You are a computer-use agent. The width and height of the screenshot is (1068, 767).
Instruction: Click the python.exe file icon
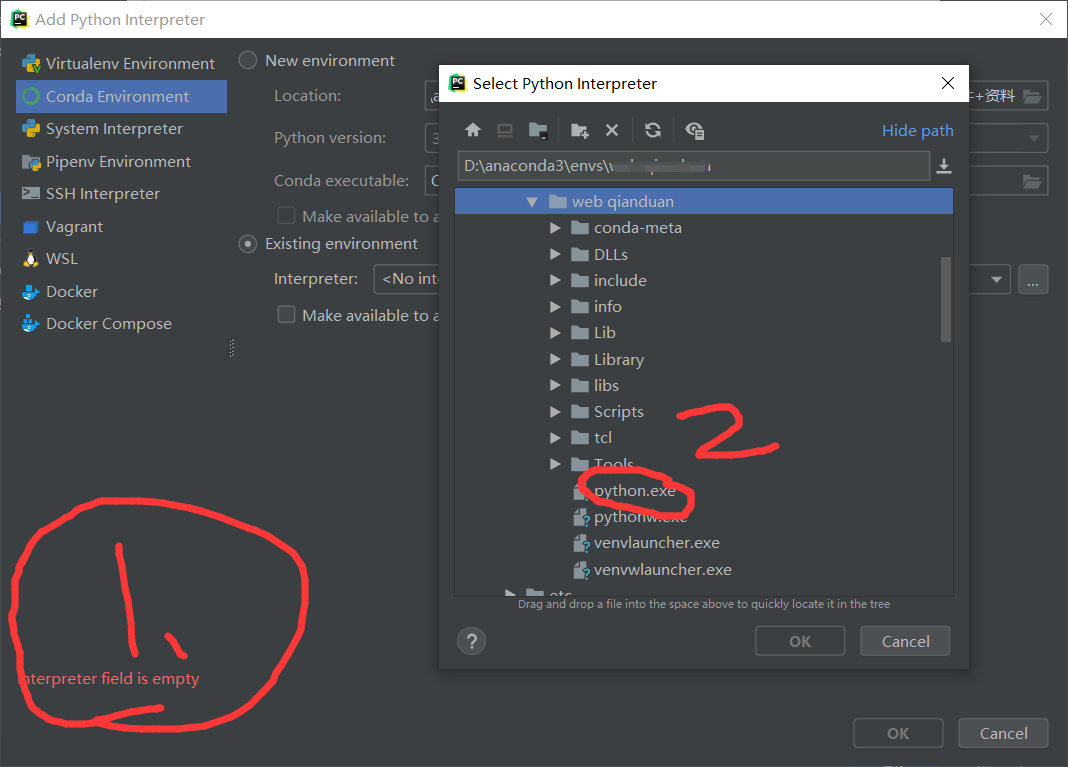(581, 491)
